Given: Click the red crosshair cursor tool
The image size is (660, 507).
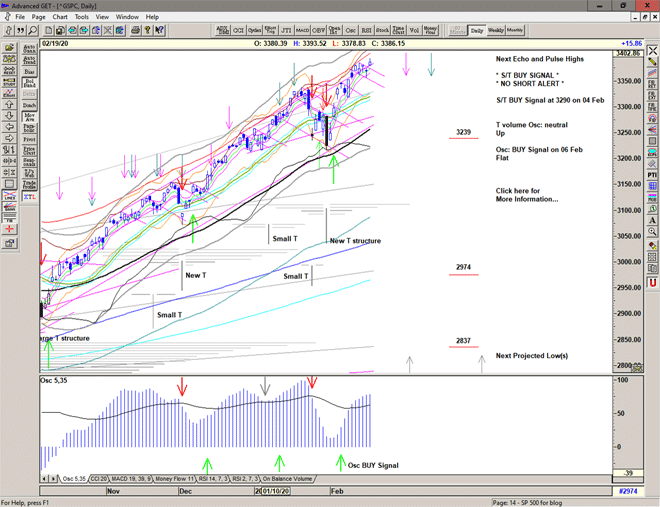Looking at the screenshot, I should (10, 228).
